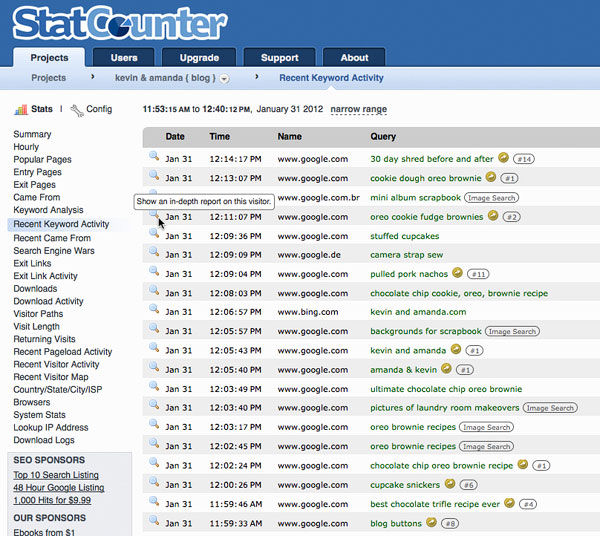
Task: Open Country/State/City/ISP in sidebar
Action: point(58,389)
